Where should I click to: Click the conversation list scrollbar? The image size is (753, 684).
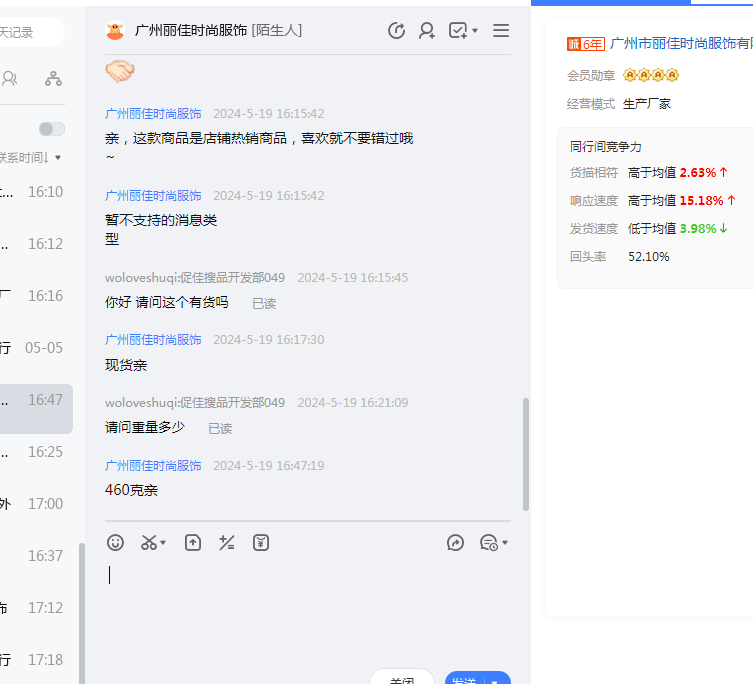tap(82, 613)
